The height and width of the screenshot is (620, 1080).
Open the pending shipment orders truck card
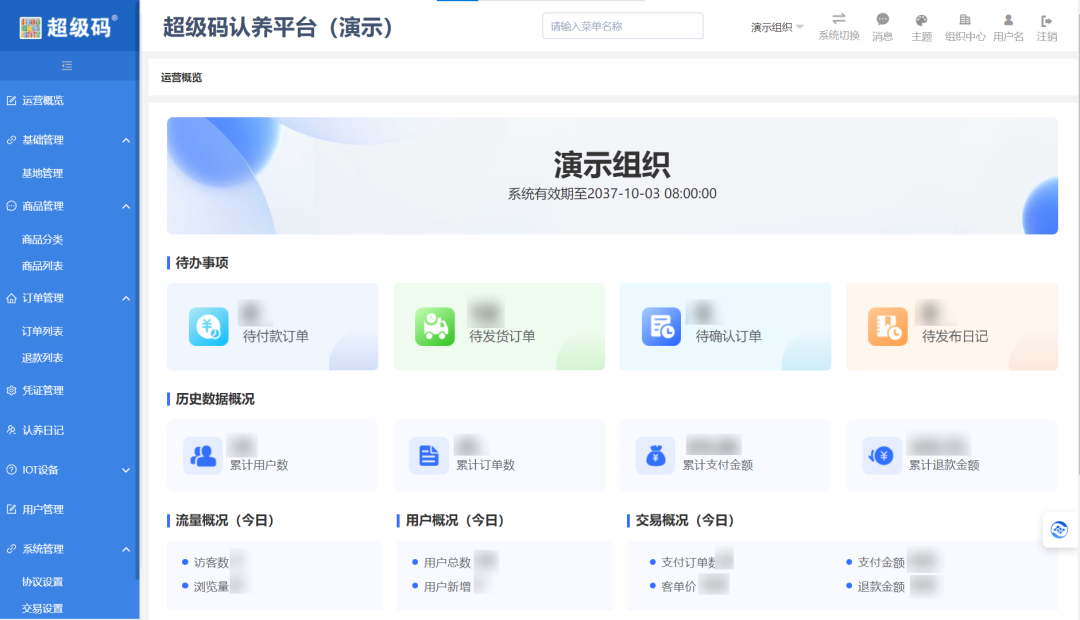498,327
